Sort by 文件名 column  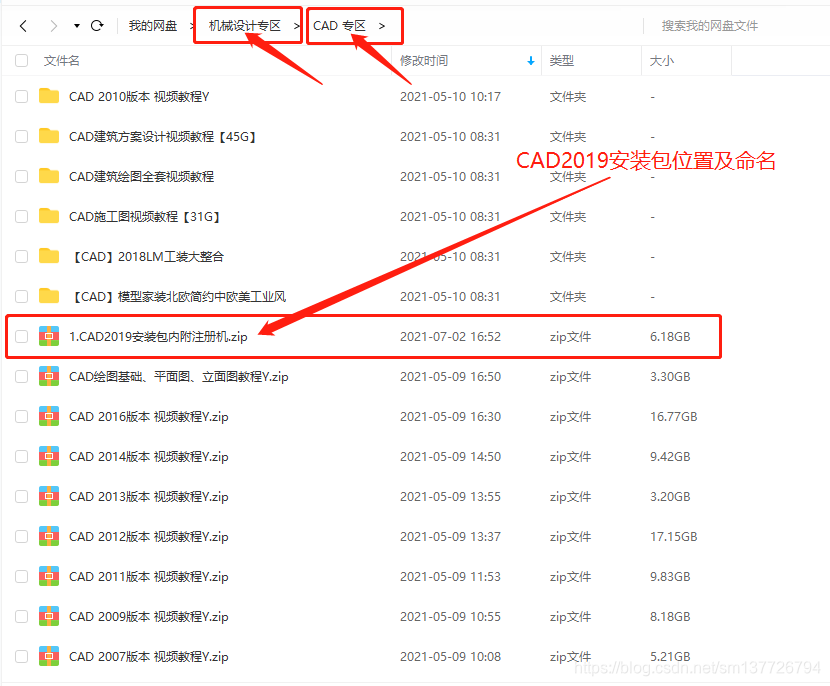click(61, 60)
